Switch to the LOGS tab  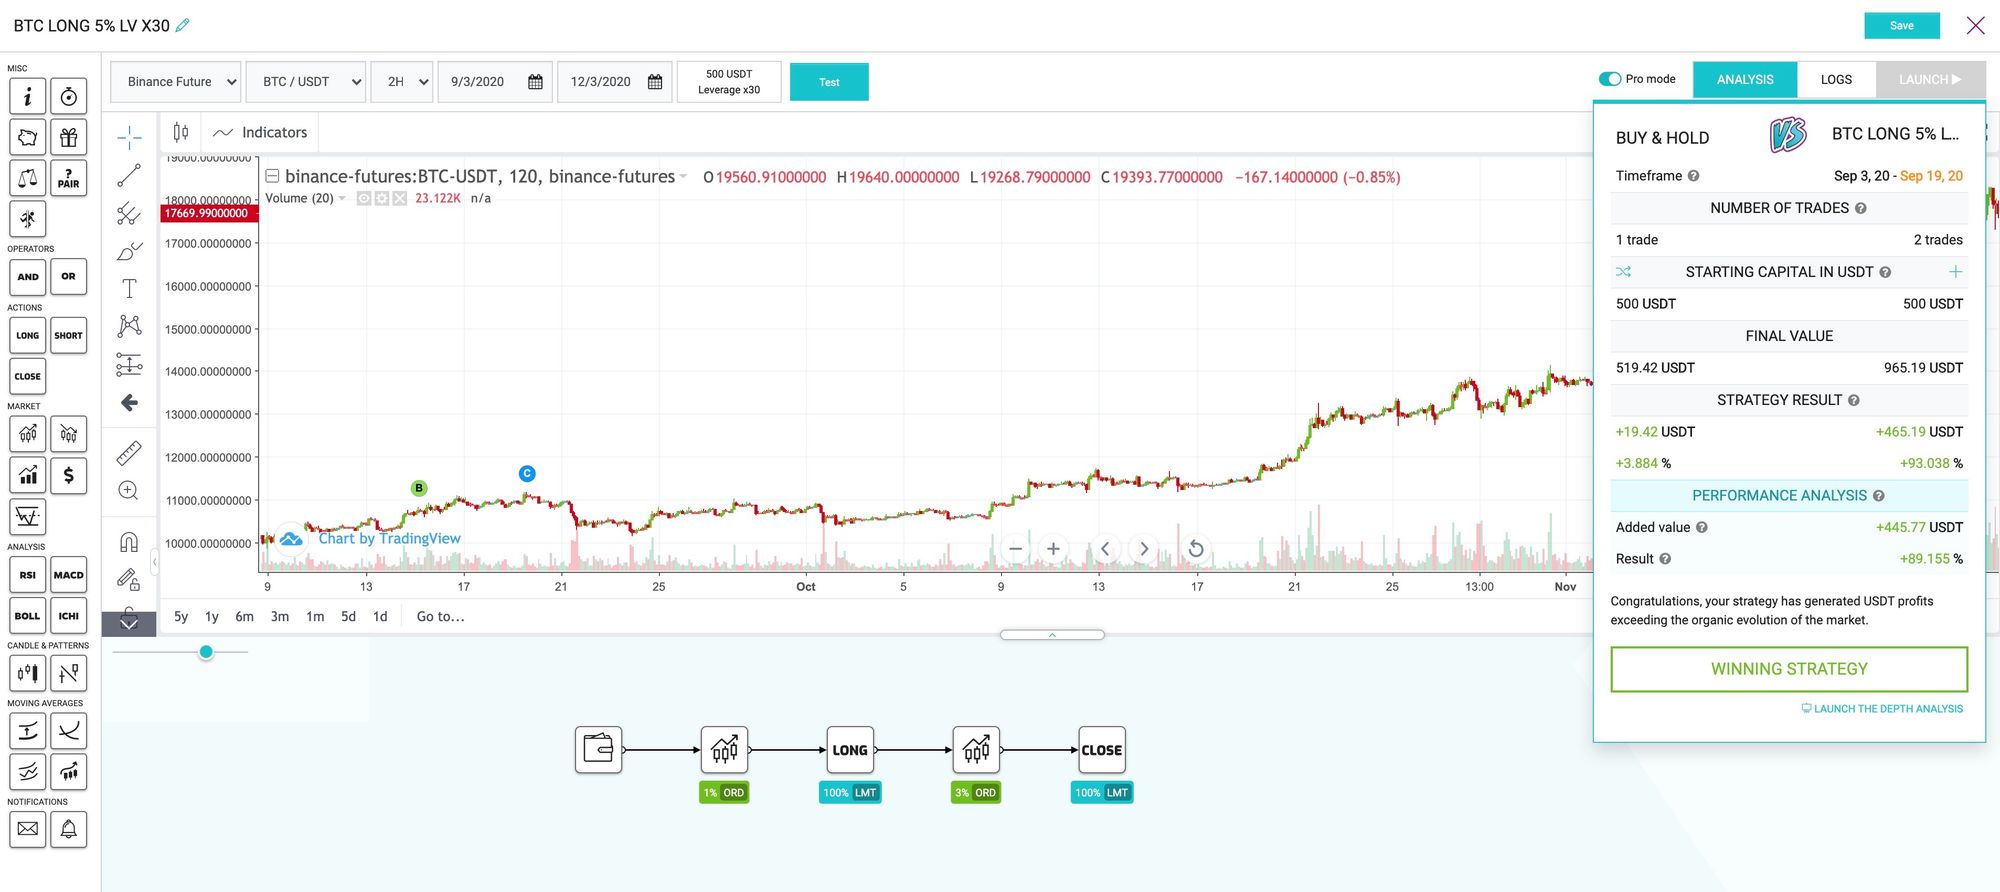pyautogui.click(x=1836, y=79)
